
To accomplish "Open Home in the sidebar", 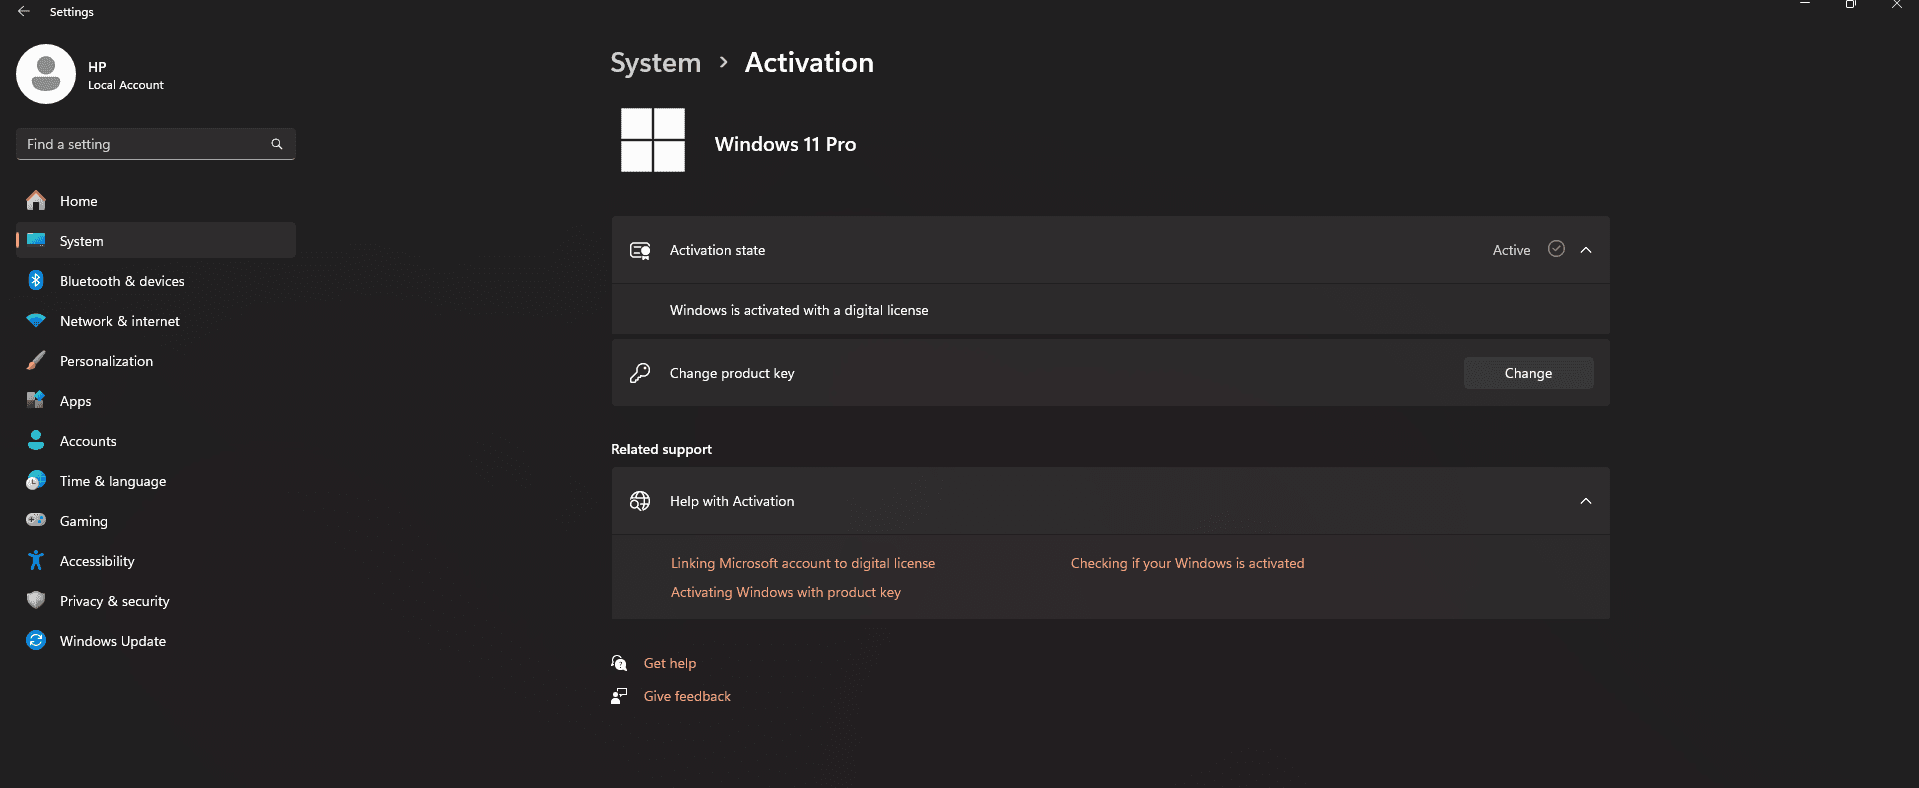I will [x=156, y=201].
